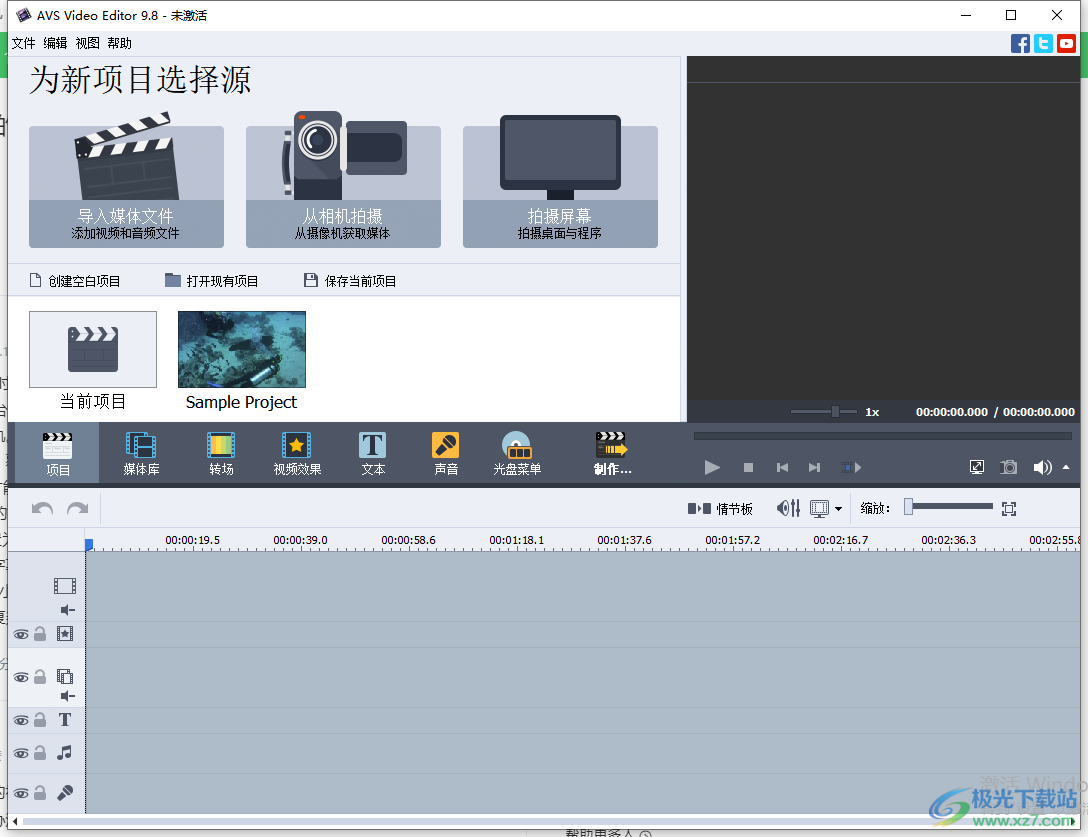Open the 视图 menu

[x=87, y=43]
